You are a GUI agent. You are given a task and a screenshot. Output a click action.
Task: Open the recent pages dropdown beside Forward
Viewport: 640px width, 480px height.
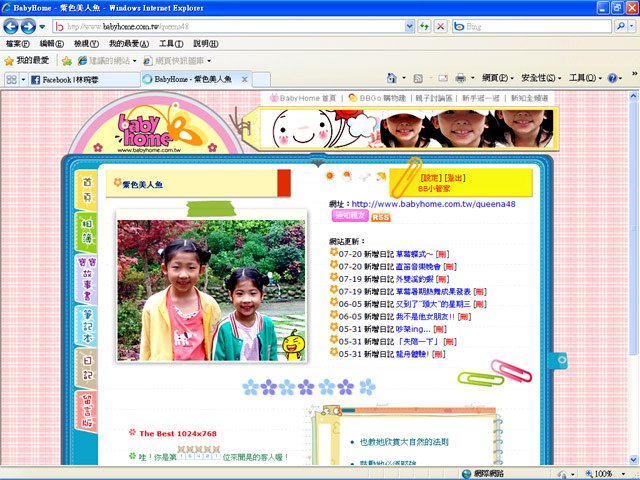tap(42, 27)
